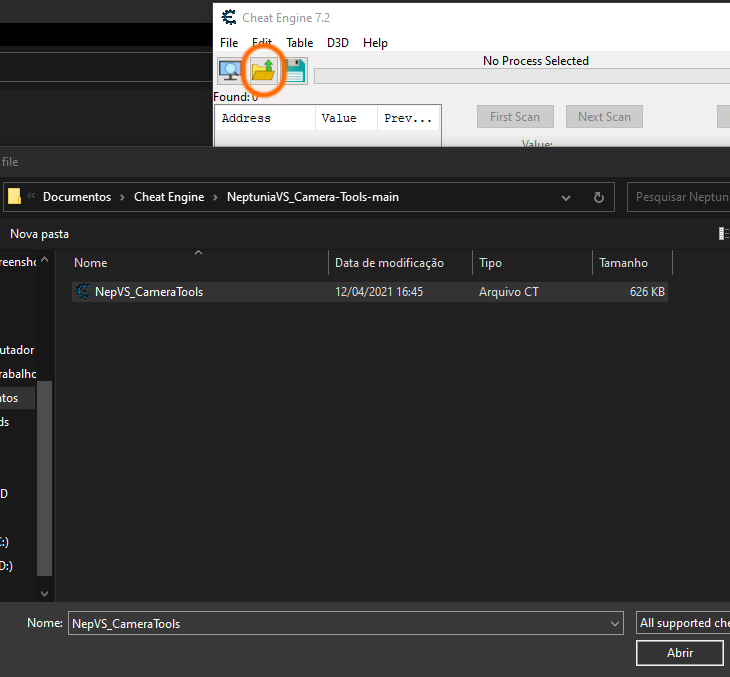Click the Cheat Engine title bar logo

[229, 18]
